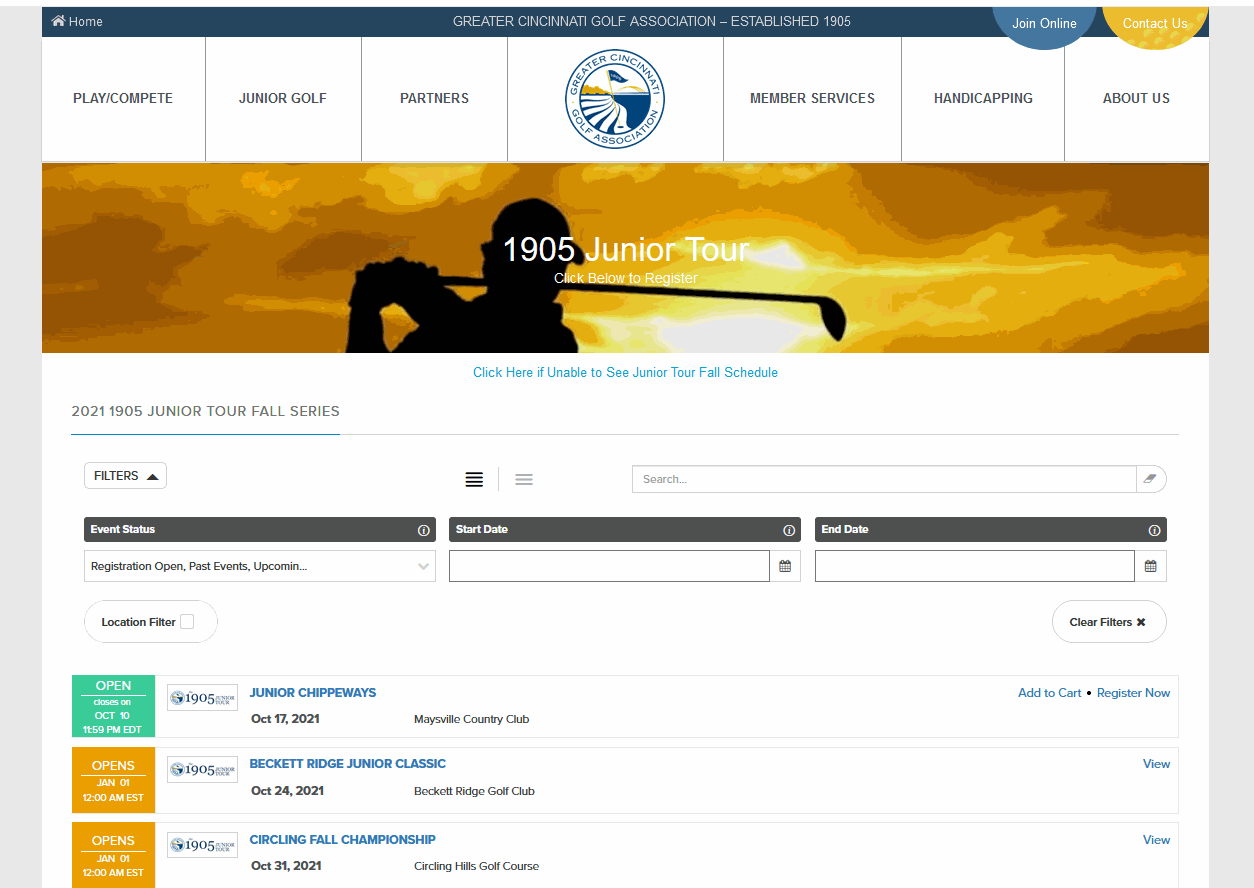This screenshot has height=888, width=1254.
Task: Click Contact Us button
Action: pyautogui.click(x=1155, y=23)
